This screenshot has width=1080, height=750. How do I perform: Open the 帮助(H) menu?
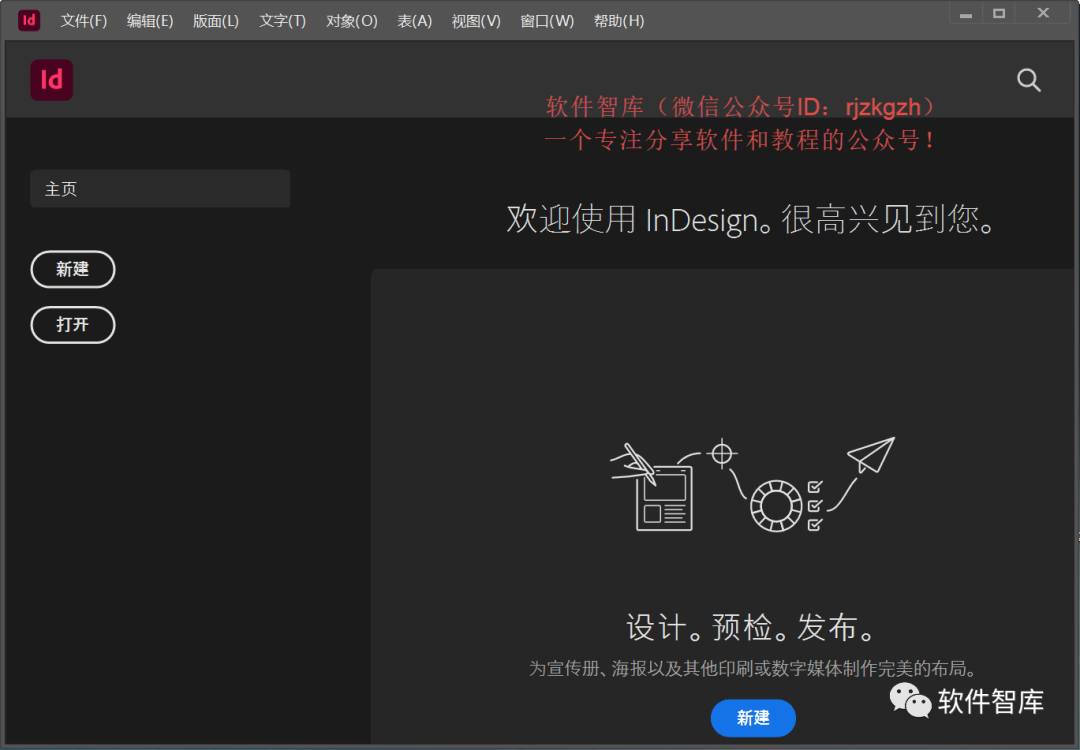(x=619, y=21)
